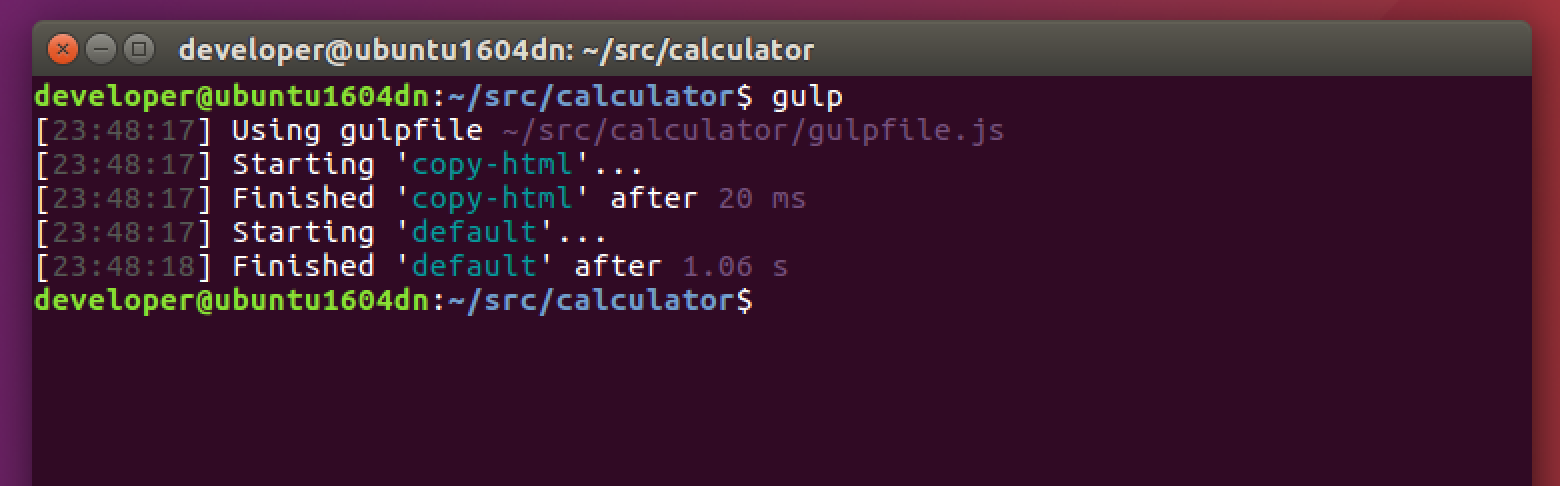Viewport: 1560px width, 486px height.
Task: Click after the last prompt's dollar sign
Action: (764, 300)
